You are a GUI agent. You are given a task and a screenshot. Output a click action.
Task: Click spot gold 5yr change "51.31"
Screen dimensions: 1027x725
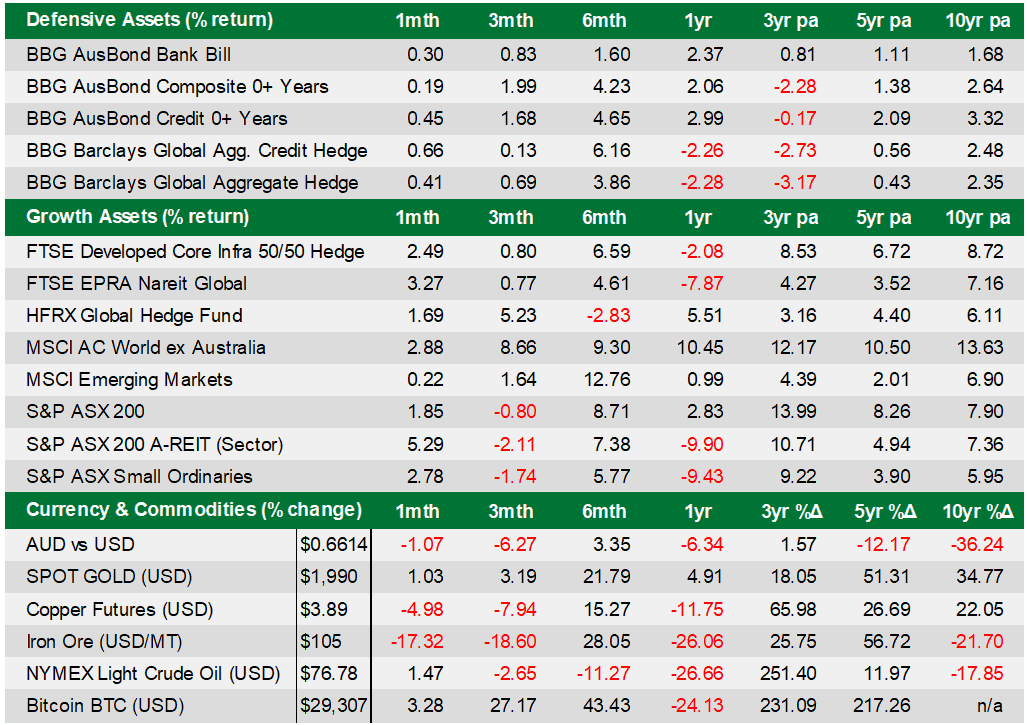[886, 577]
